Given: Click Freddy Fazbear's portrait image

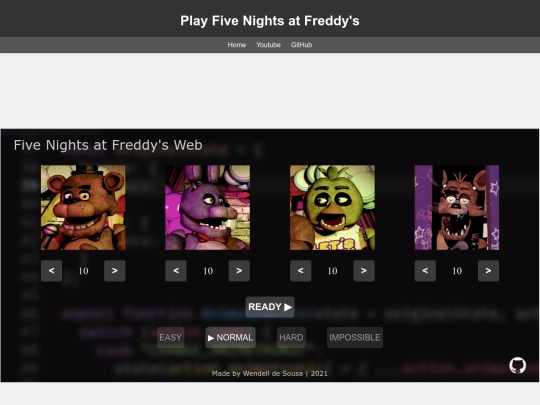Looking at the screenshot, I should click(83, 208).
